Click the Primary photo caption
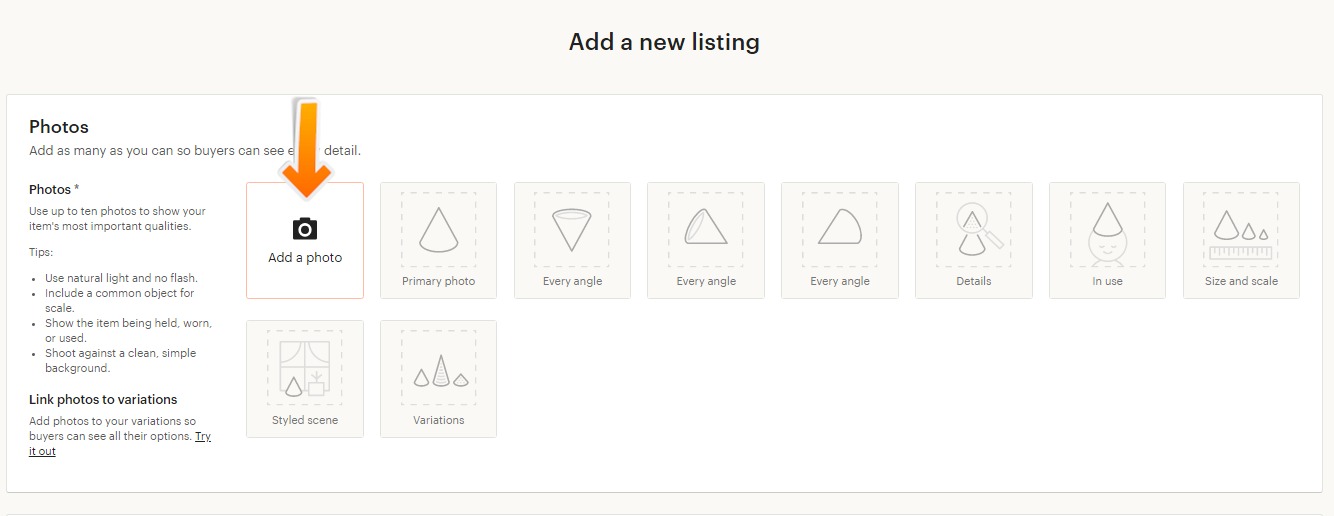 438,281
